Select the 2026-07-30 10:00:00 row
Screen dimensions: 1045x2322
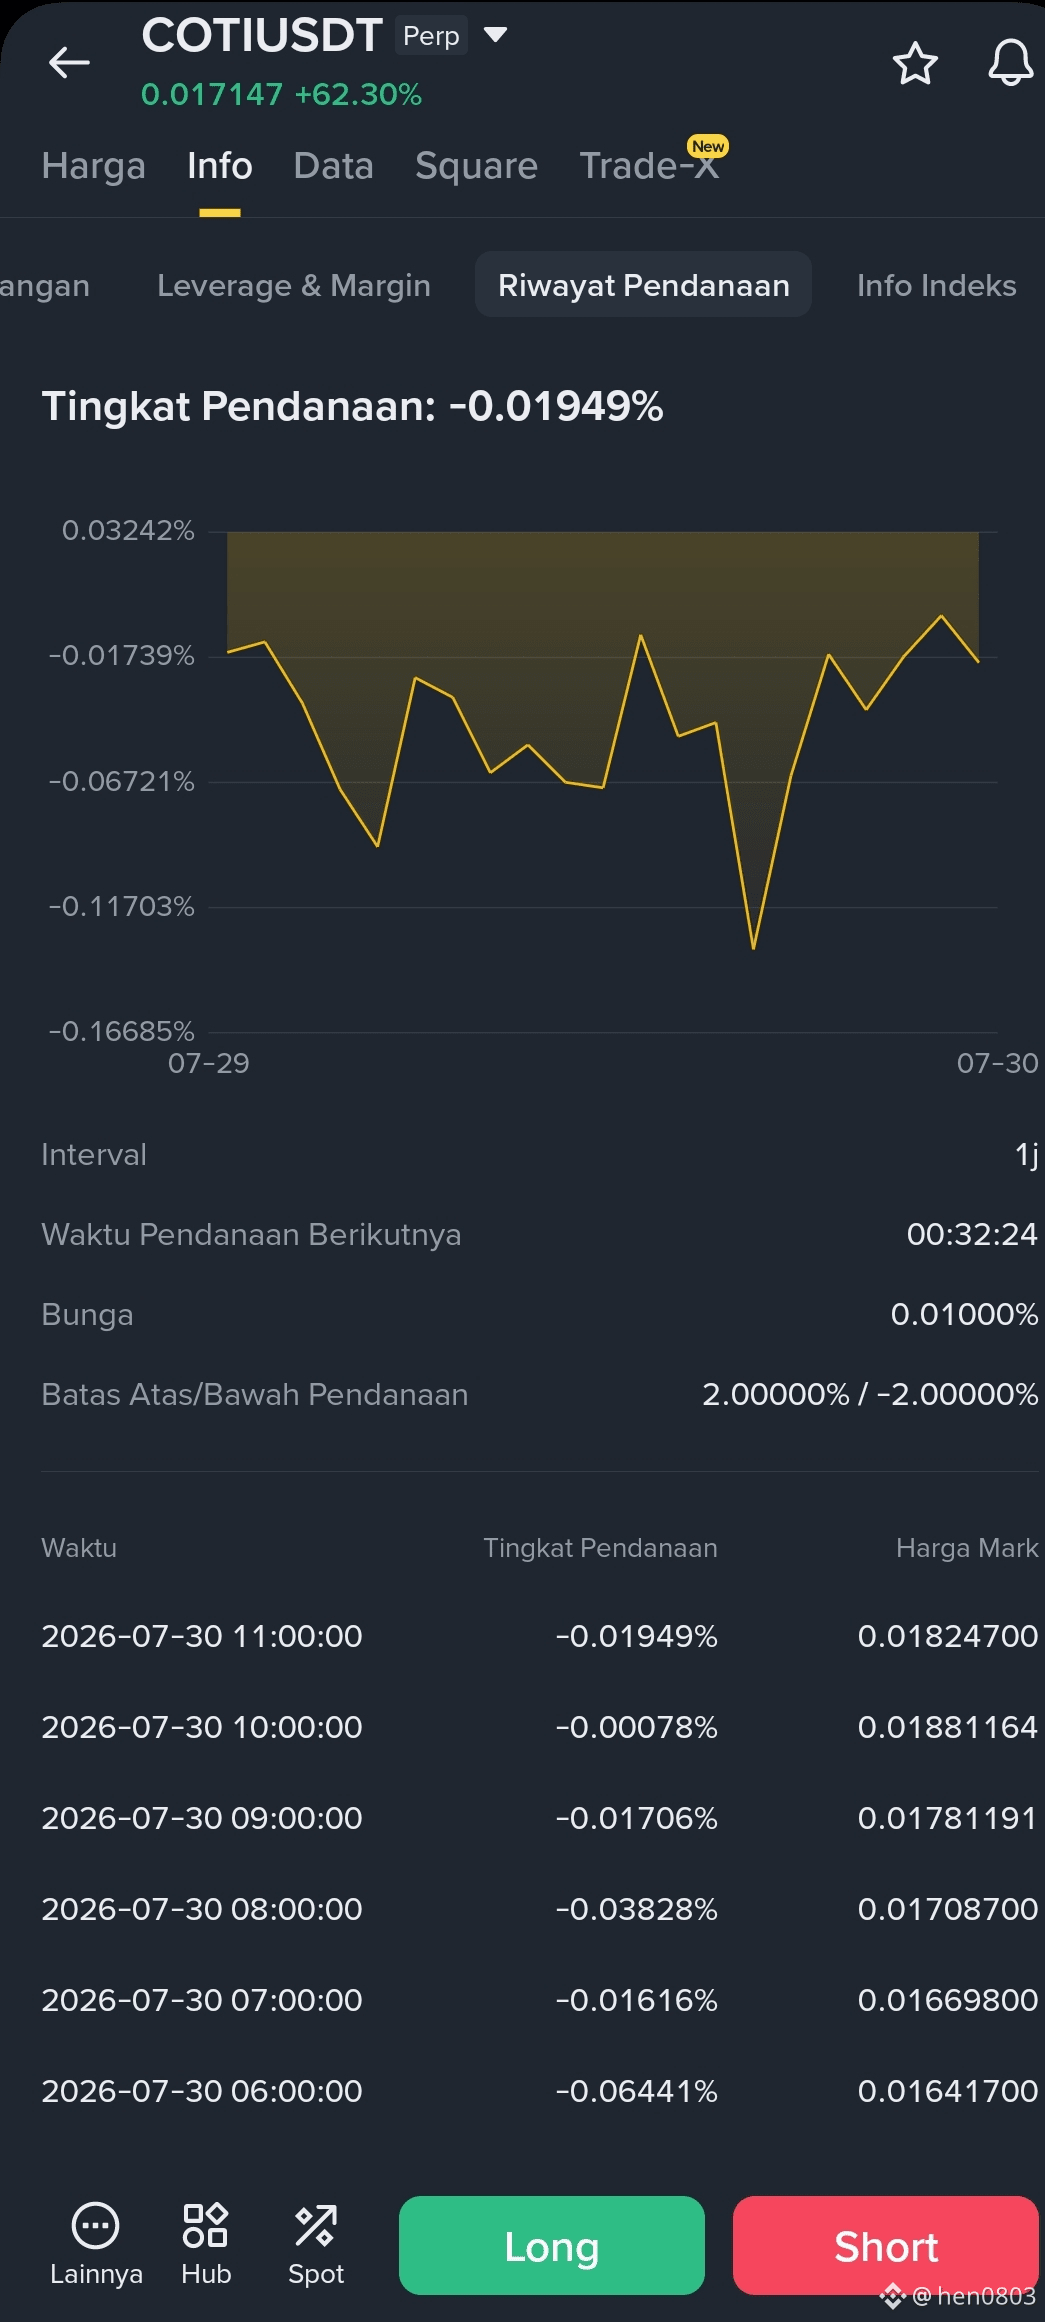point(540,1727)
